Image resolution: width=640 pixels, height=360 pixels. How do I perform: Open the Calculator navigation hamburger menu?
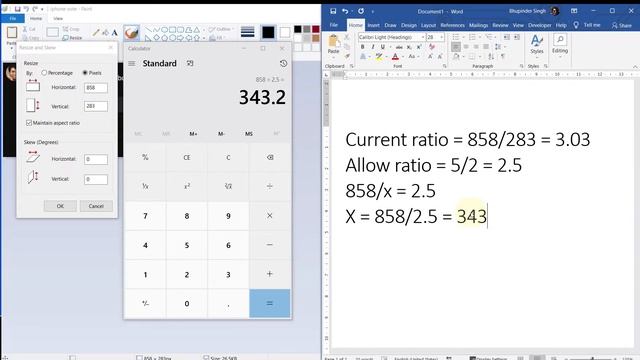click(x=131, y=63)
